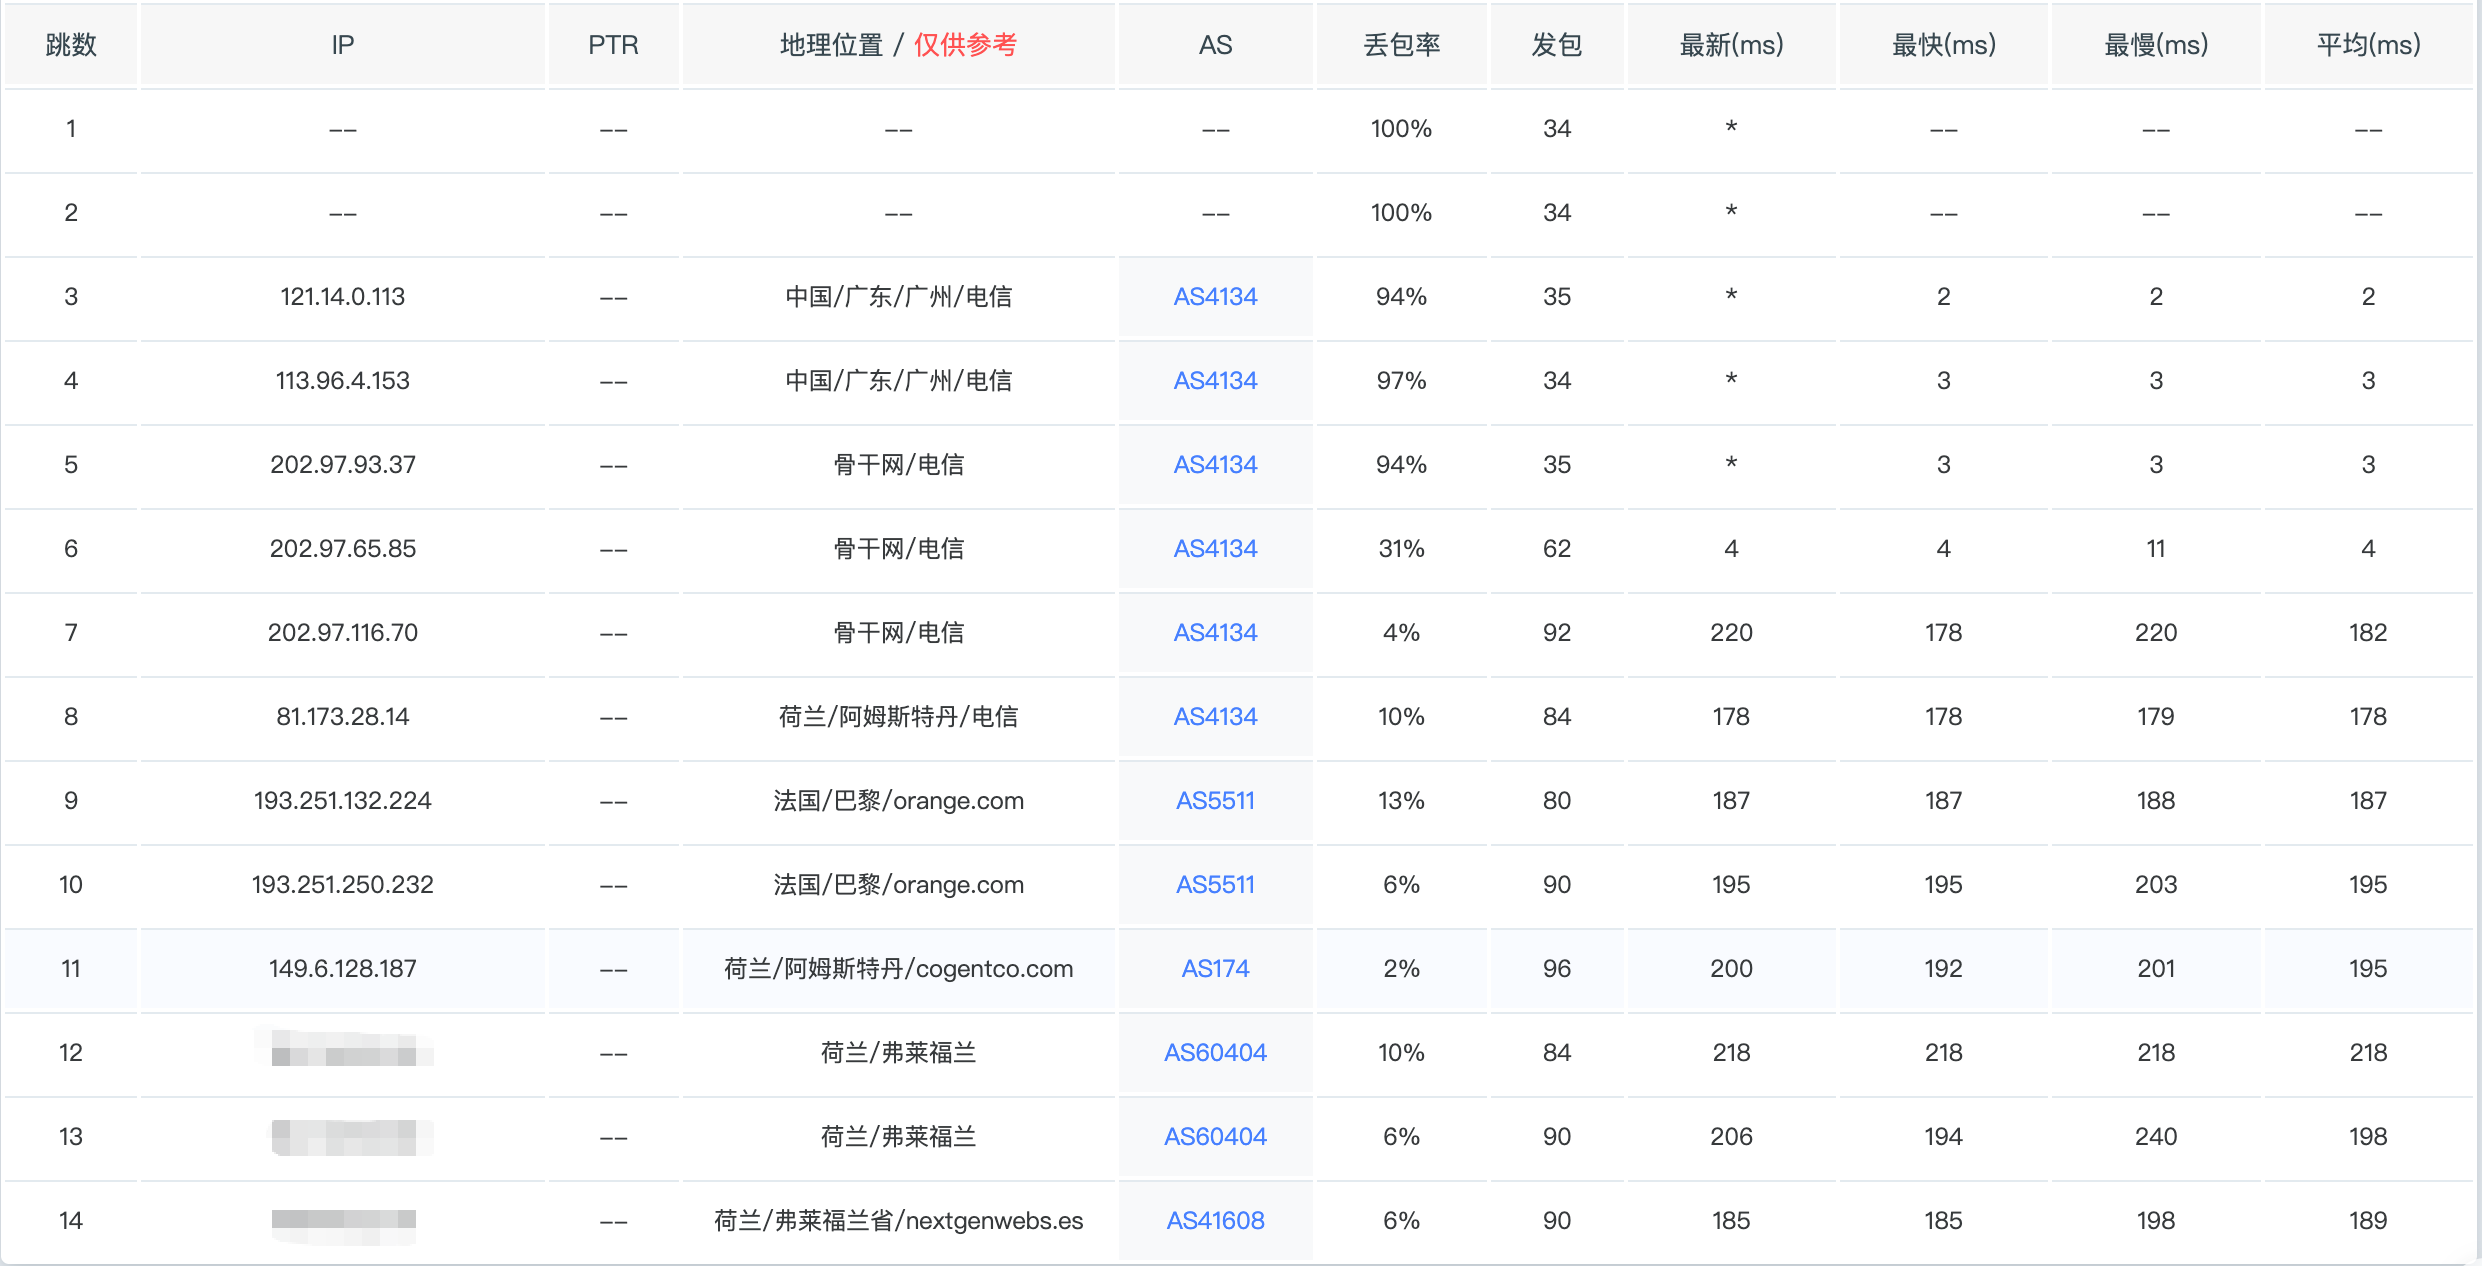2482x1266 pixels.
Task: Open AS5511 link for 193.251.132.224
Action: (x=1215, y=801)
